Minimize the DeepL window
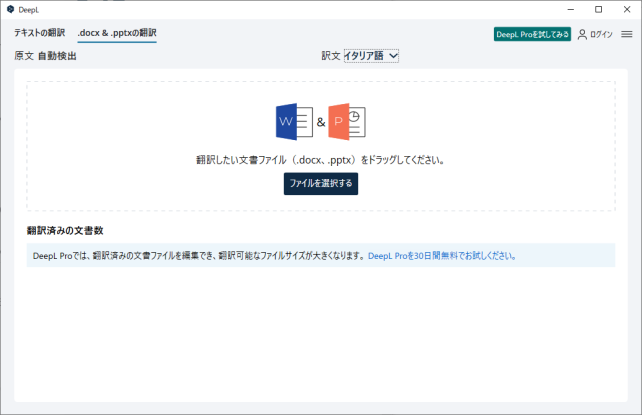Viewport: 642px width, 415px height. (571, 9)
